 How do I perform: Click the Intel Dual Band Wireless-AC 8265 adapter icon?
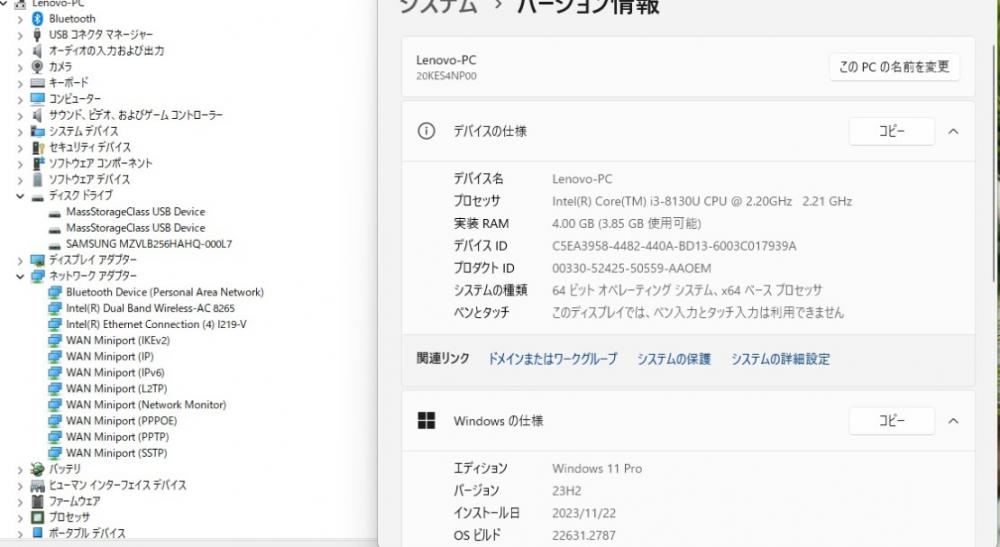55,309
